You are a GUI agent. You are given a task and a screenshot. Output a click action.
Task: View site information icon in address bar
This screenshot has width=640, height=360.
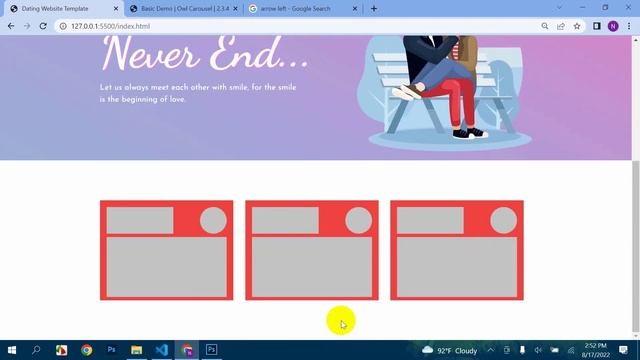point(63,26)
